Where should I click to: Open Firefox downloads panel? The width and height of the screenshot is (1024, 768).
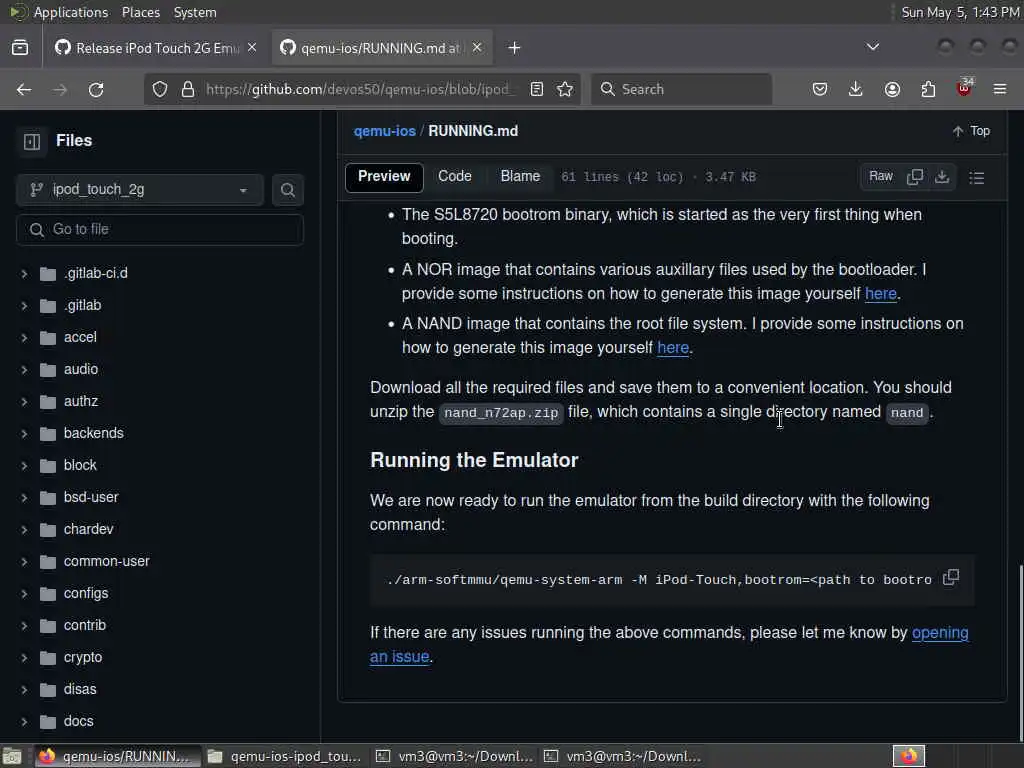(856, 89)
